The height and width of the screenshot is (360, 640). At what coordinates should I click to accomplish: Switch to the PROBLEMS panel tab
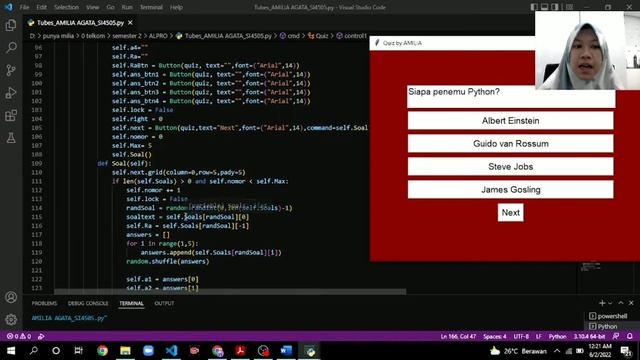[44, 303]
